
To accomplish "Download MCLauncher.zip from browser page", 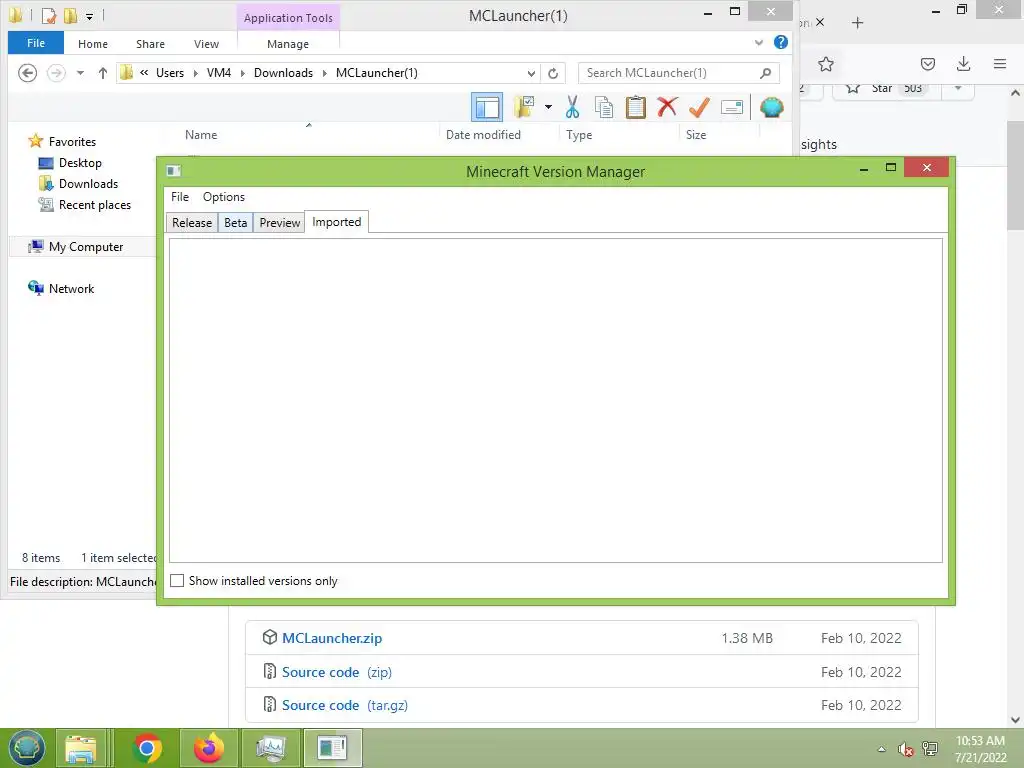I will point(332,638).
